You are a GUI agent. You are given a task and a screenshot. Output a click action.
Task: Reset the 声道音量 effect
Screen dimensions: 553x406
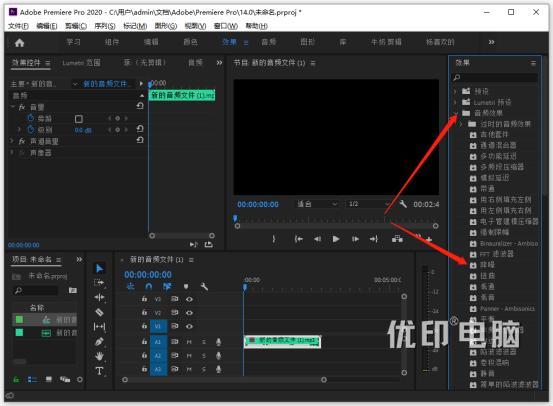140,140
